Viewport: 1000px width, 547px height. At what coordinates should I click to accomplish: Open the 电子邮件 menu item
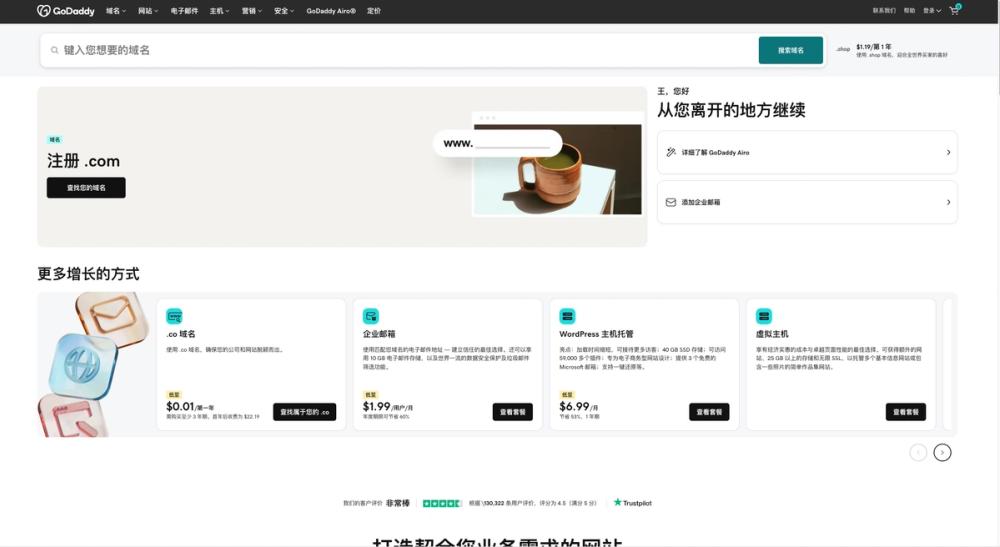(x=184, y=11)
